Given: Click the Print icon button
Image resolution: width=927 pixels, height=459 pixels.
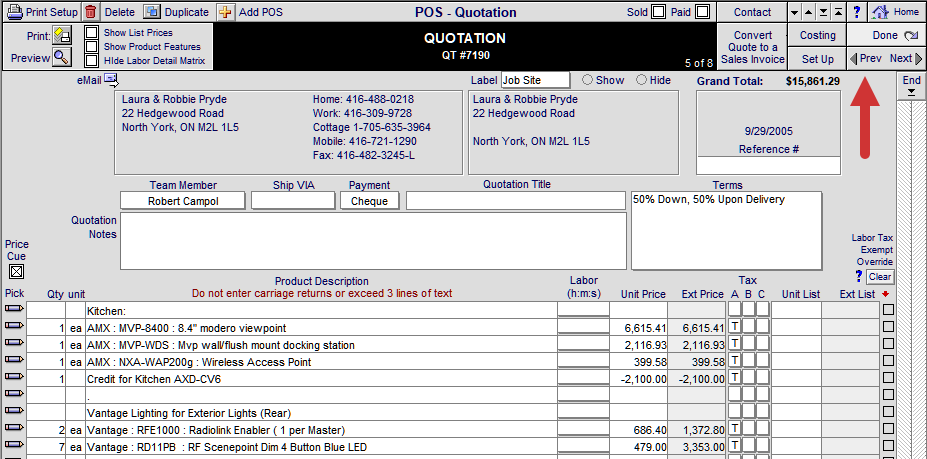Looking at the screenshot, I should [61, 36].
